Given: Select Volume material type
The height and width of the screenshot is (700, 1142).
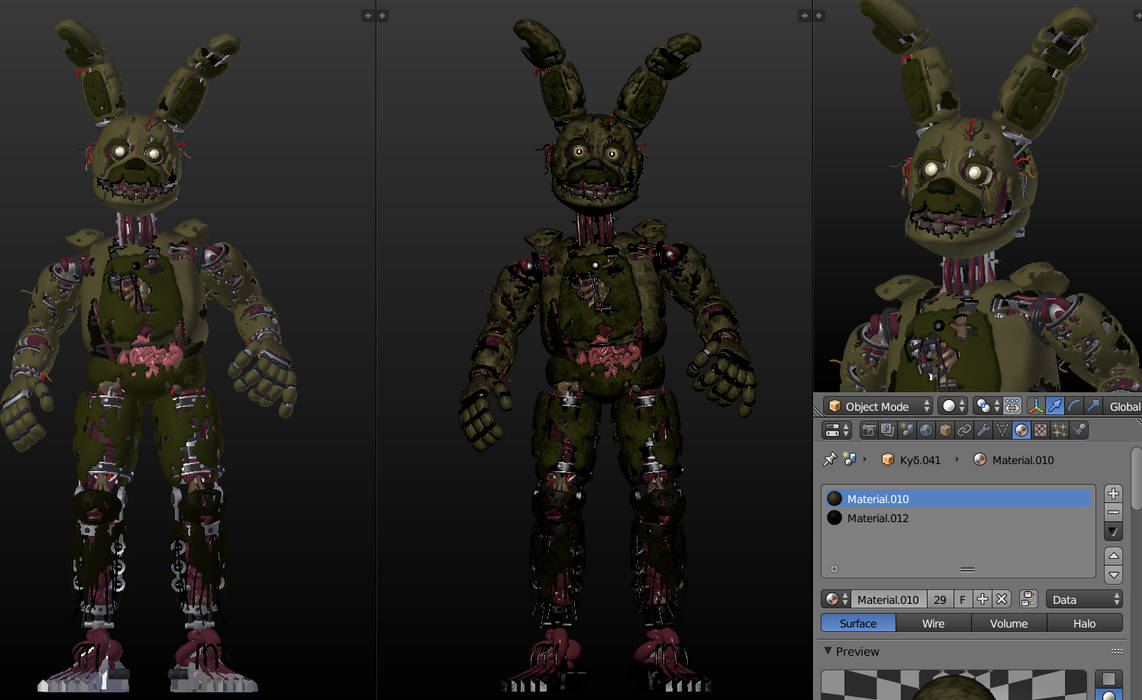Looking at the screenshot, I should tap(1009, 624).
